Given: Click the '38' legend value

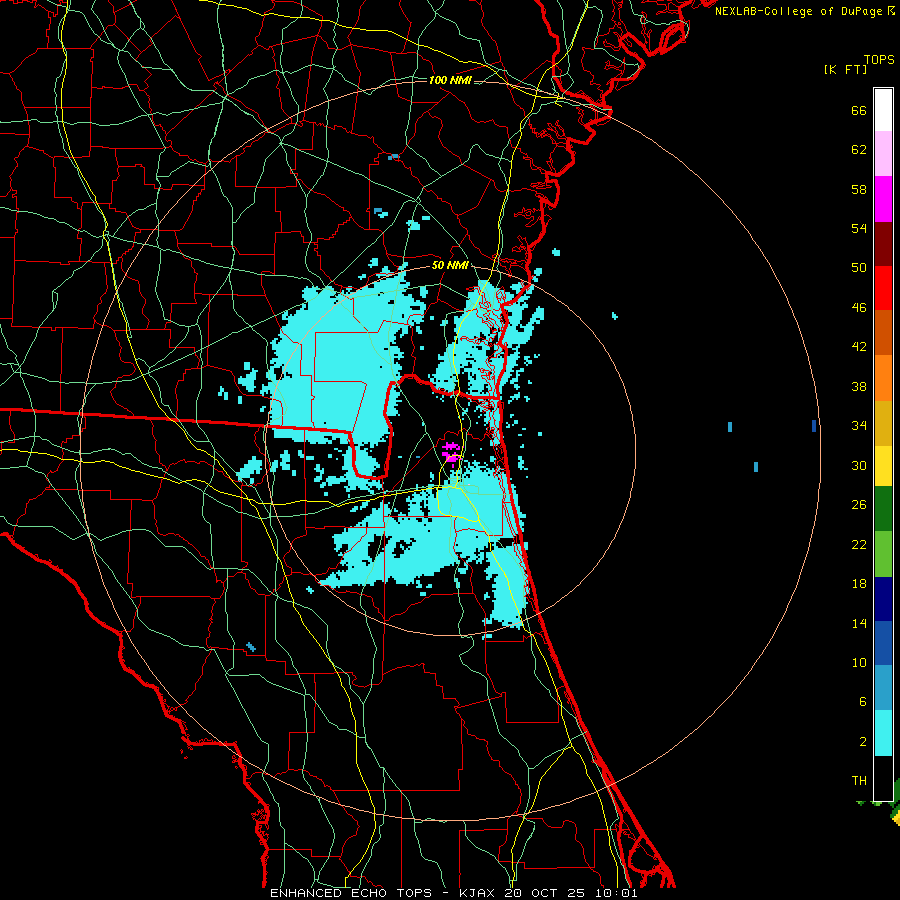Looking at the screenshot, I should click(859, 386).
